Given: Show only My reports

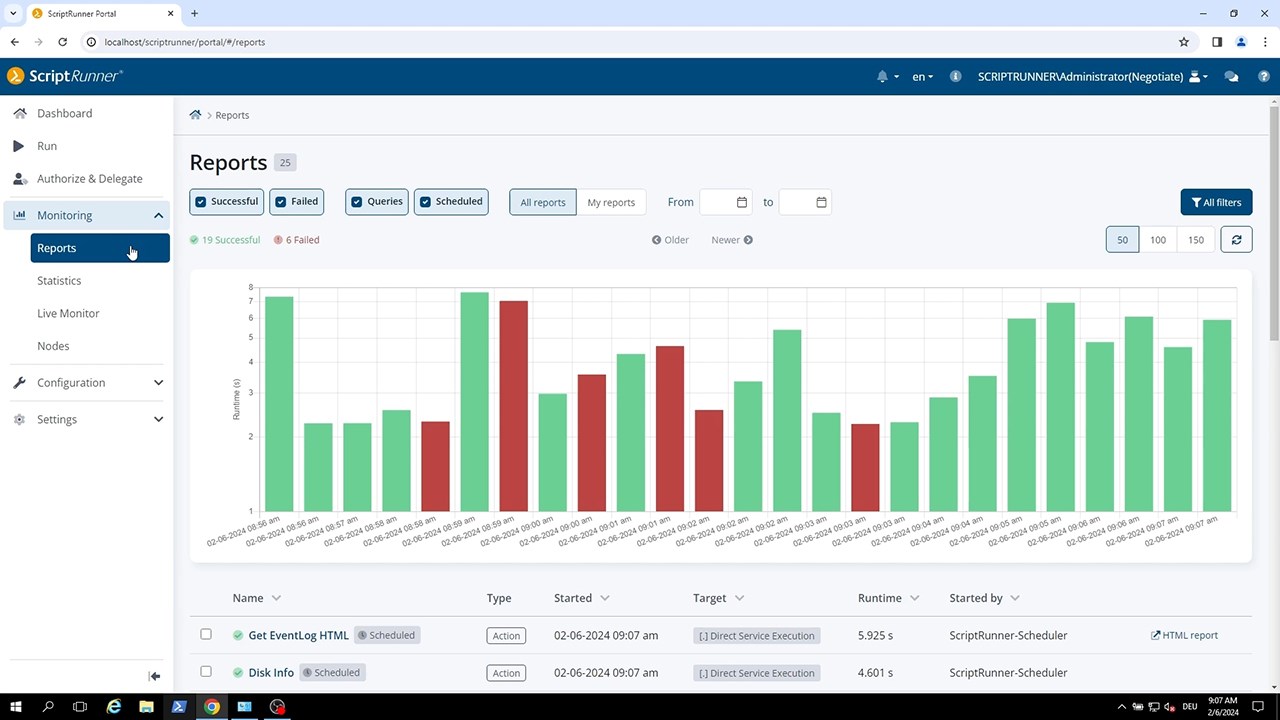Looking at the screenshot, I should pyautogui.click(x=611, y=202).
